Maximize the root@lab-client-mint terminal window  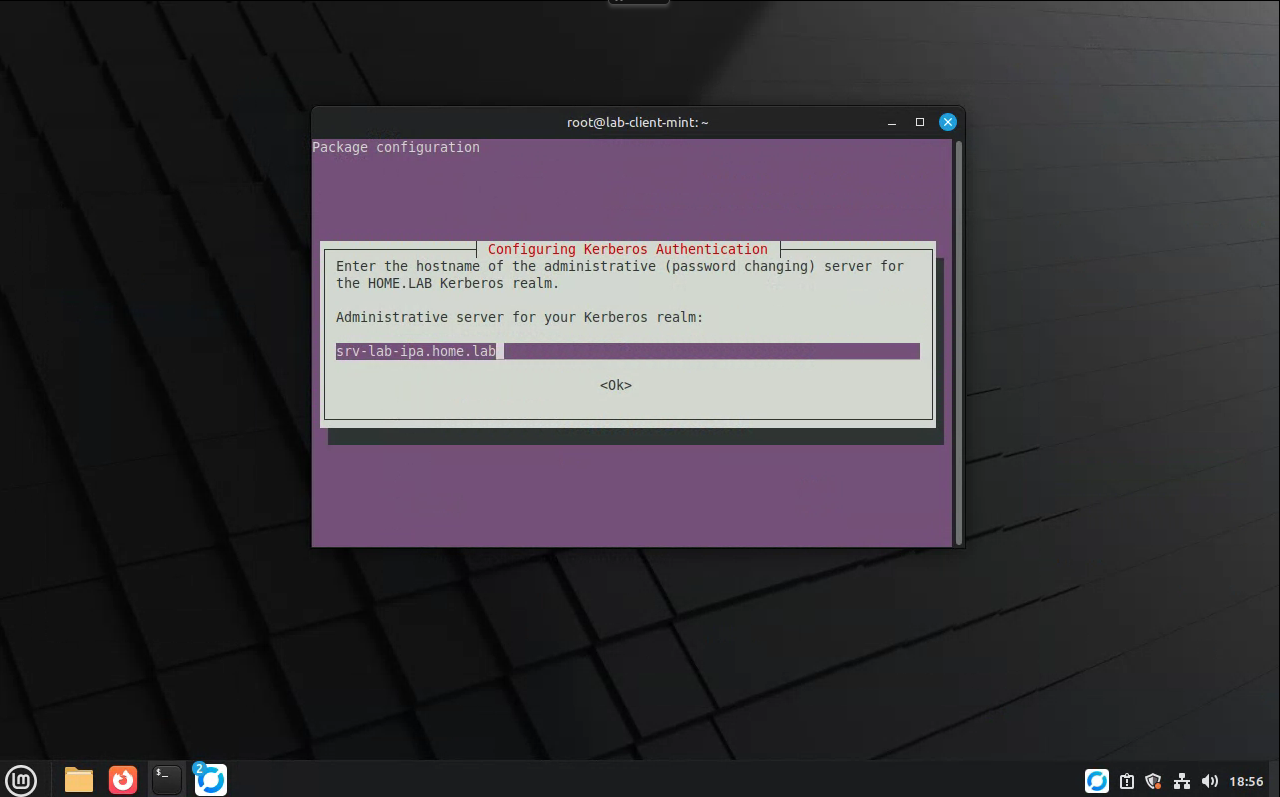pyautogui.click(x=920, y=122)
